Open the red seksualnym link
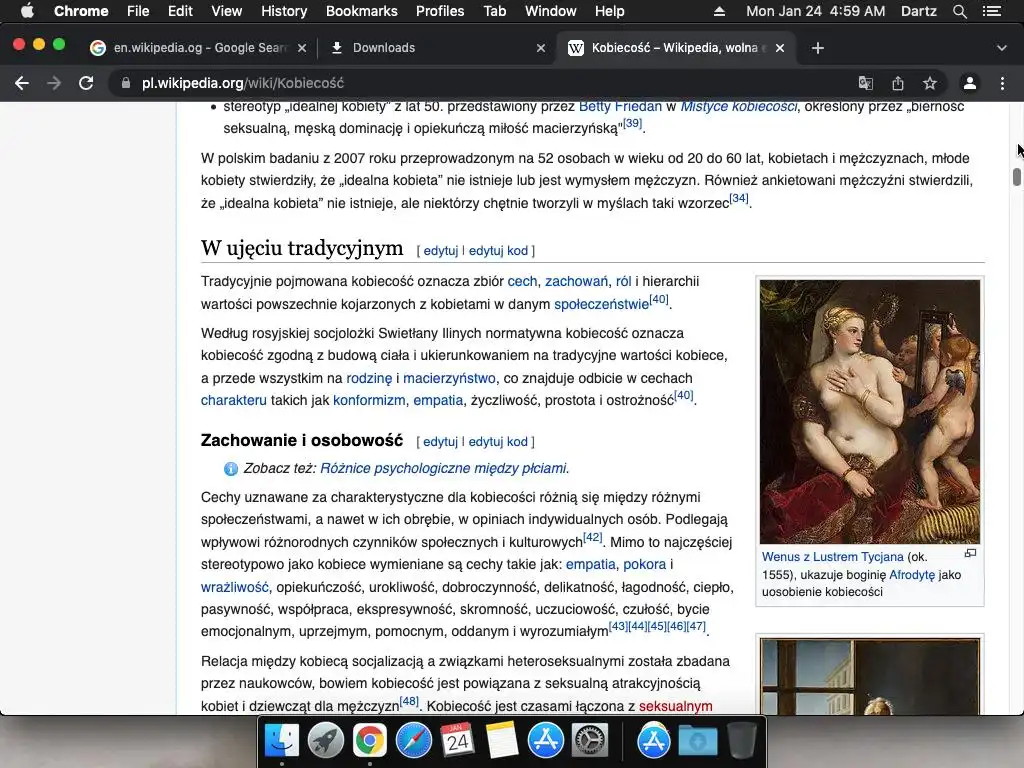 [x=675, y=707]
